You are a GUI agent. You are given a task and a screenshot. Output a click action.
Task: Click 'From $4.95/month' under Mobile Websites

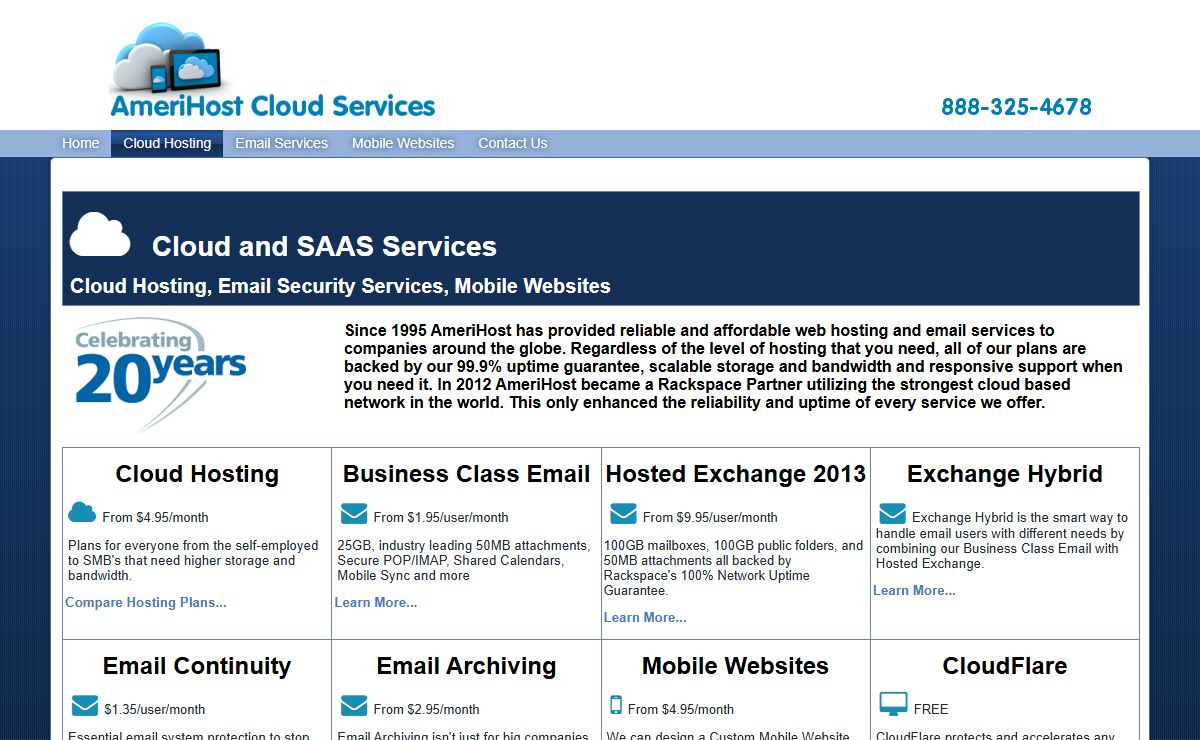[x=681, y=709]
